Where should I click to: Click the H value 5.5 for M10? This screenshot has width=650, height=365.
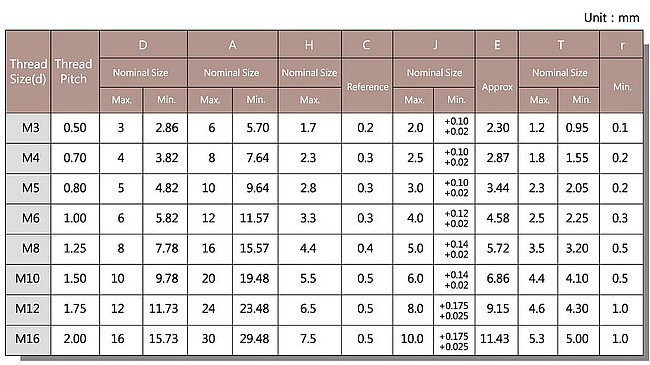(x=308, y=278)
